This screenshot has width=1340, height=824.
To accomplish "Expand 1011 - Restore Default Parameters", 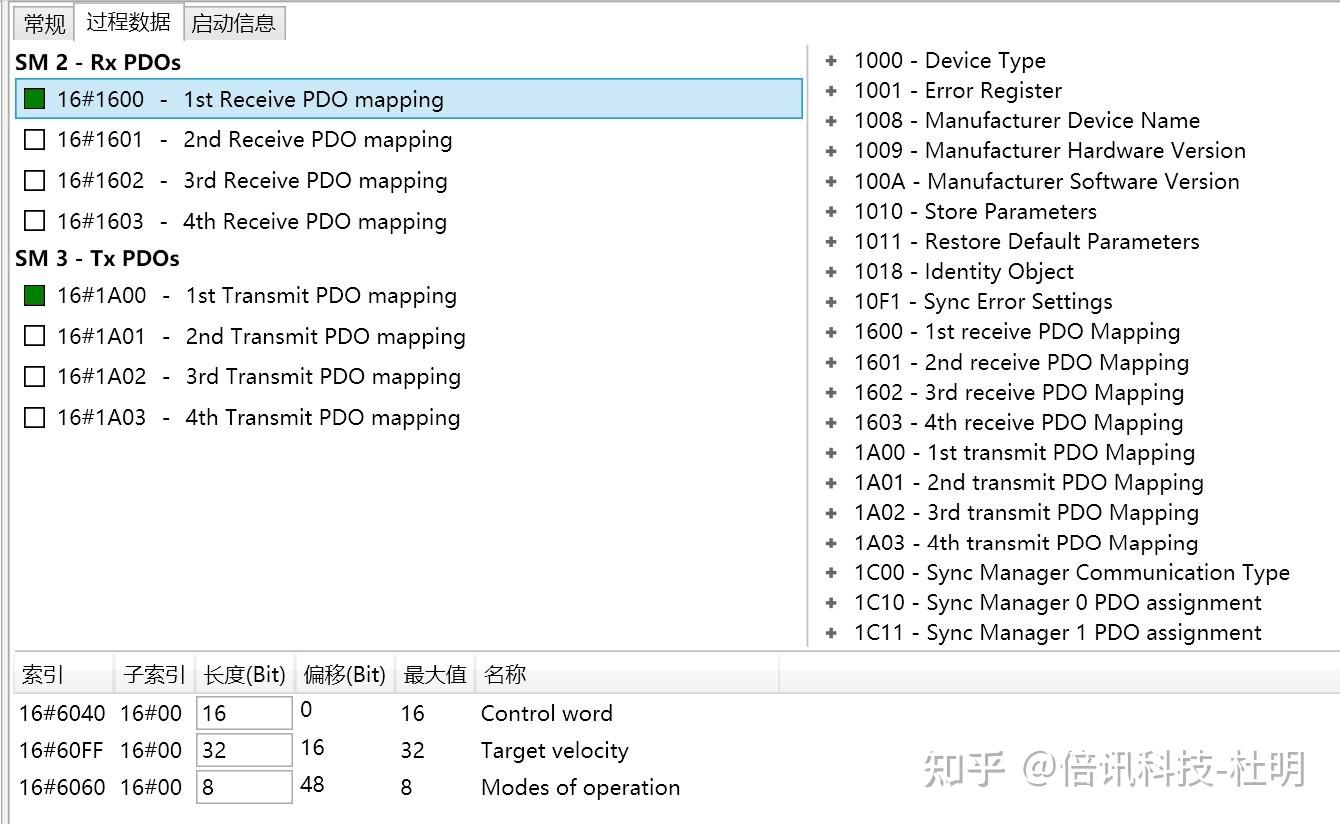I will click(831, 241).
